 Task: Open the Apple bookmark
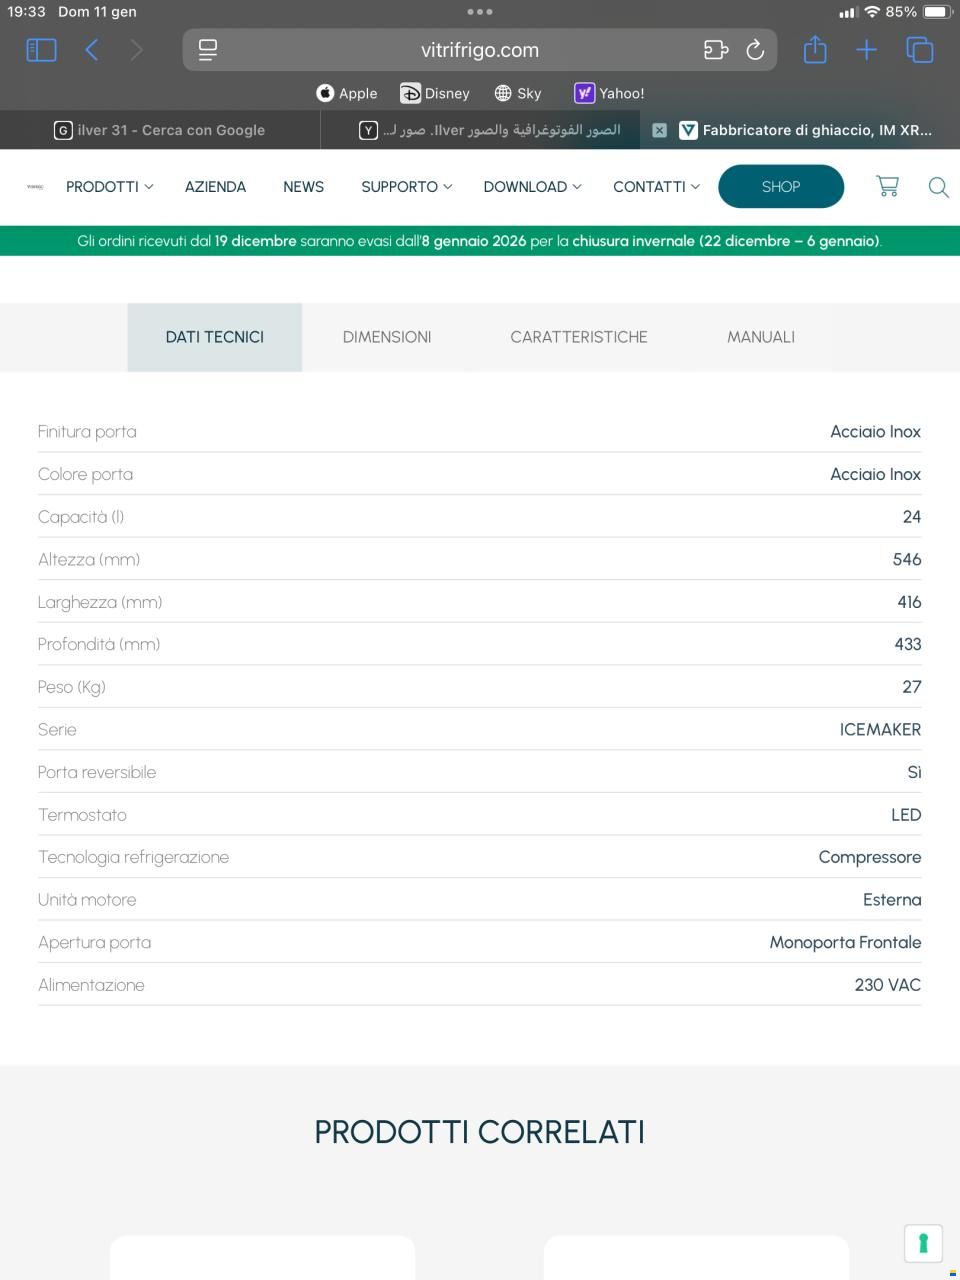tap(347, 93)
